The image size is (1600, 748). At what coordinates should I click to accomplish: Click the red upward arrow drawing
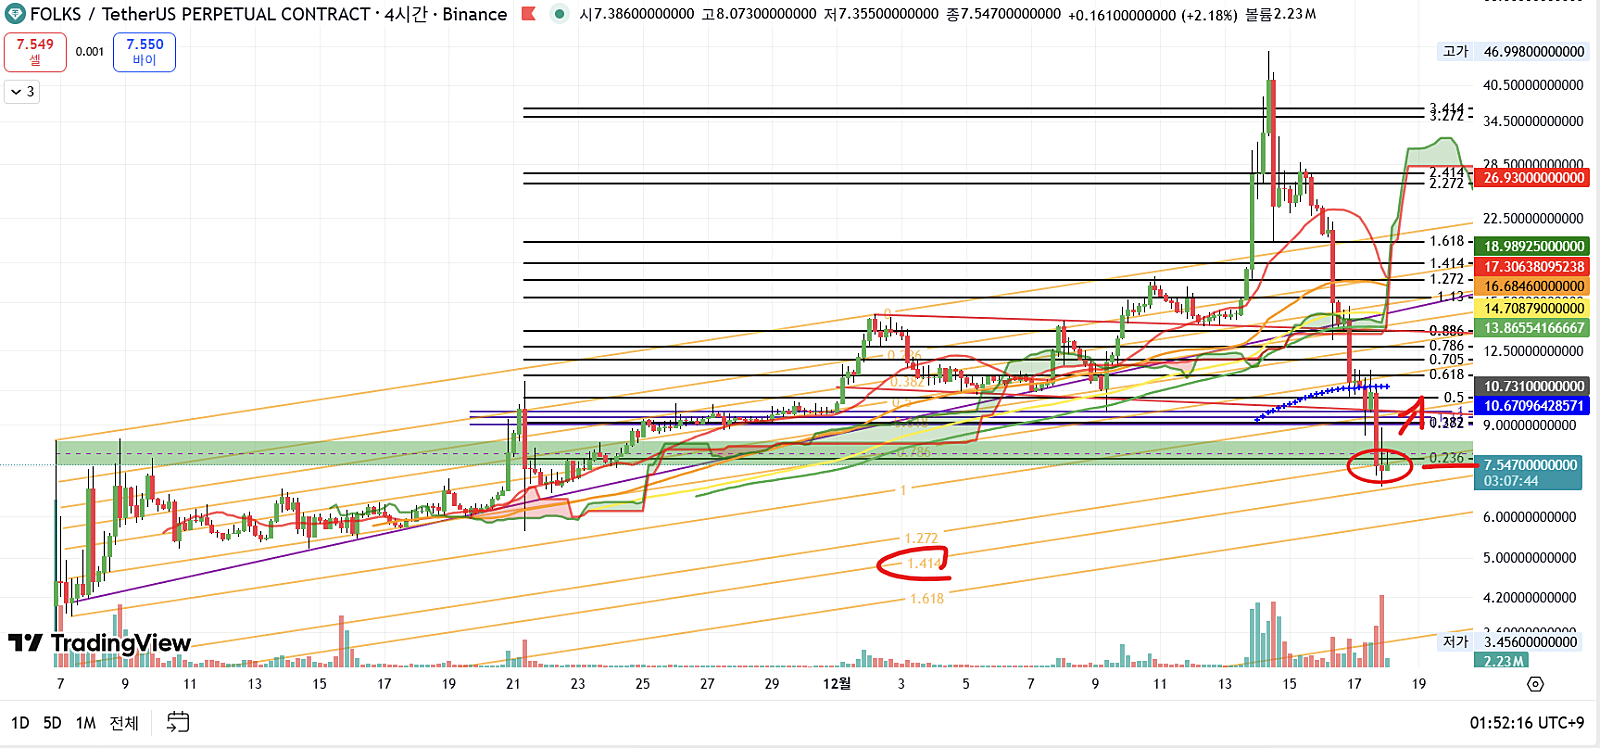point(1412,415)
